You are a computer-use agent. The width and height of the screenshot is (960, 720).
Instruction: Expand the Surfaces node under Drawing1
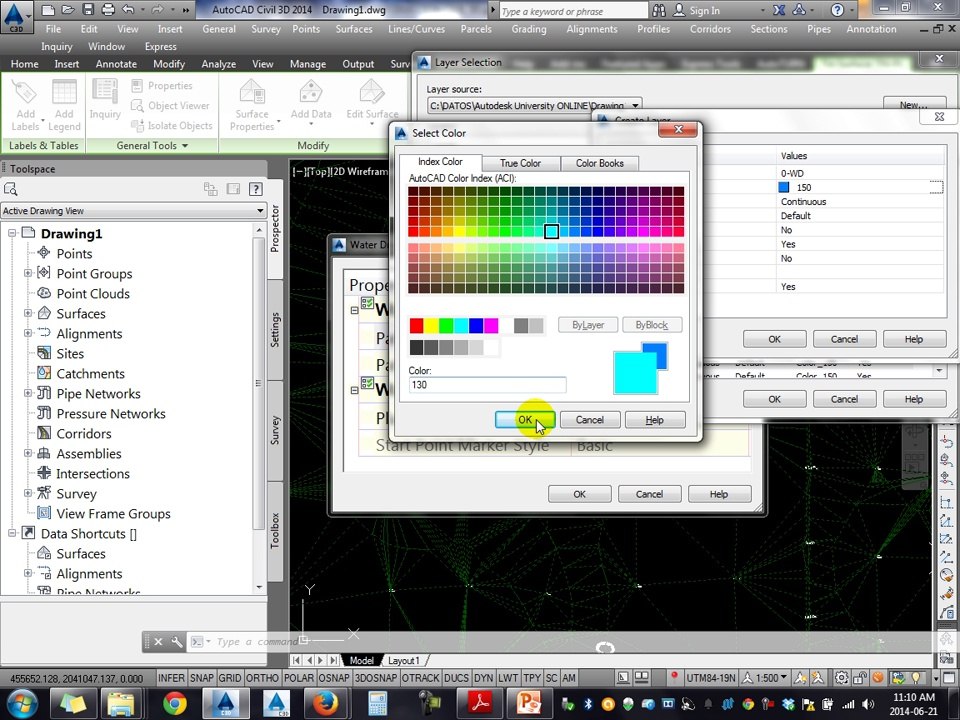[x=28, y=313]
